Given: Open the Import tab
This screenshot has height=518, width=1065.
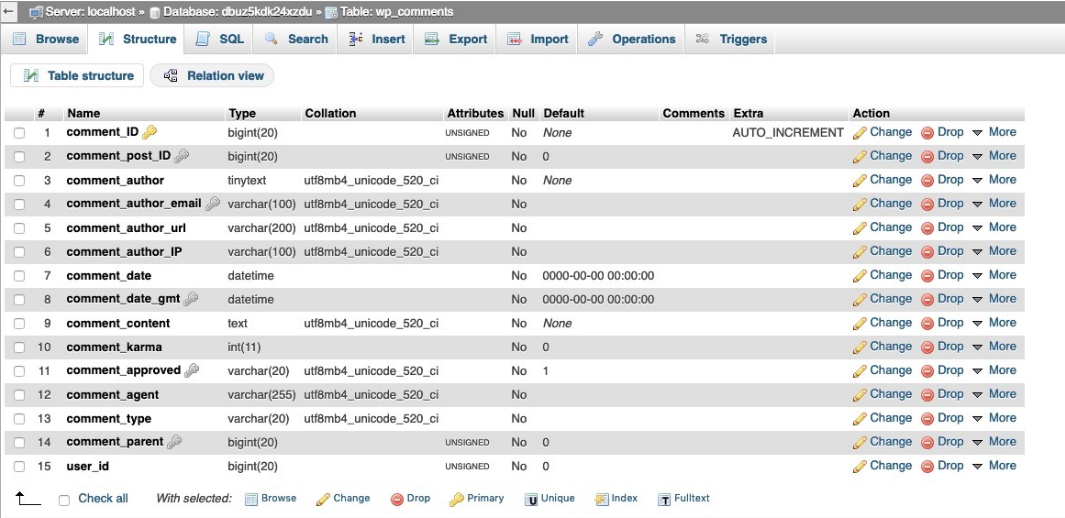Looking at the screenshot, I should [x=537, y=39].
